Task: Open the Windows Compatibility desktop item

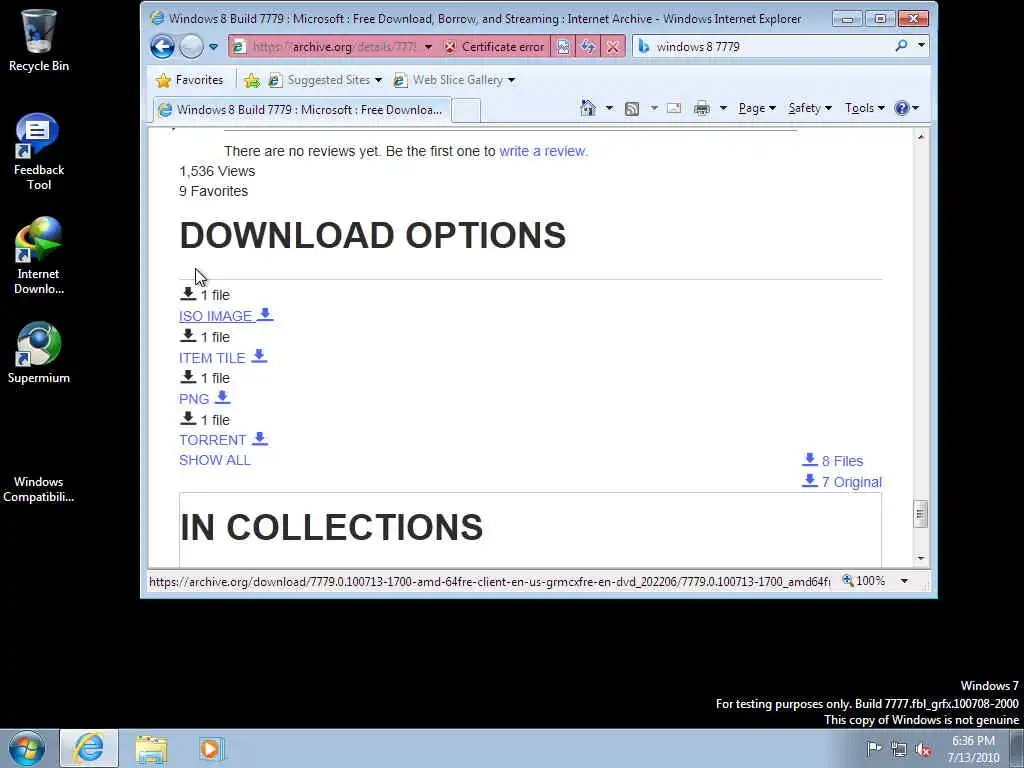Action: (x=39, y=488)
